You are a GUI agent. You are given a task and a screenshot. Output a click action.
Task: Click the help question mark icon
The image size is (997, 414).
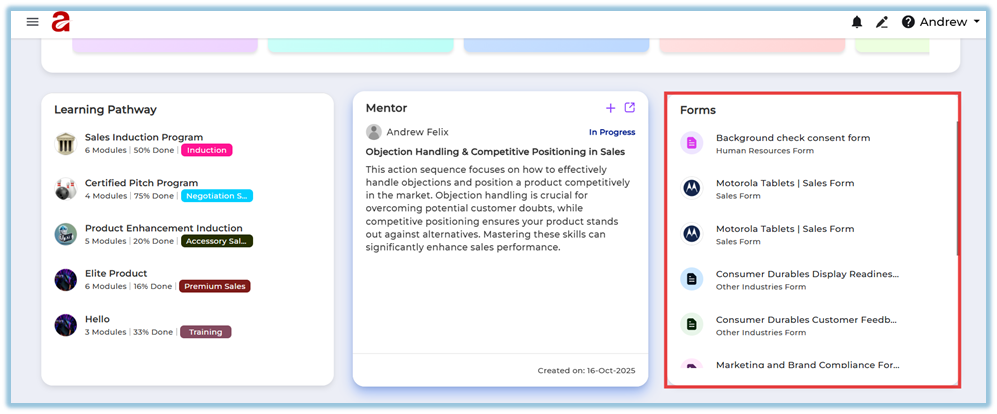coord(908,22)
